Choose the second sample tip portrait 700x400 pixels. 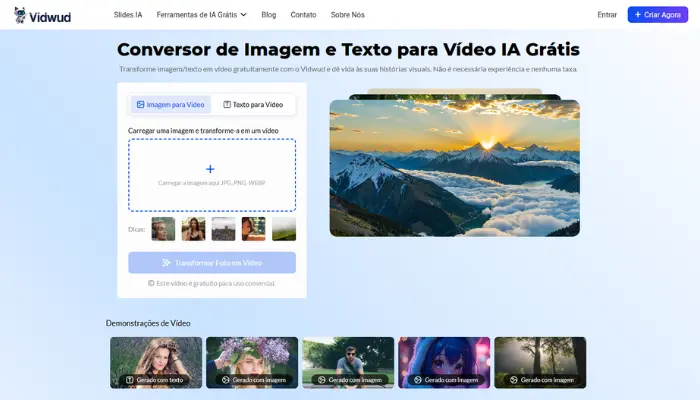(193, 229)
